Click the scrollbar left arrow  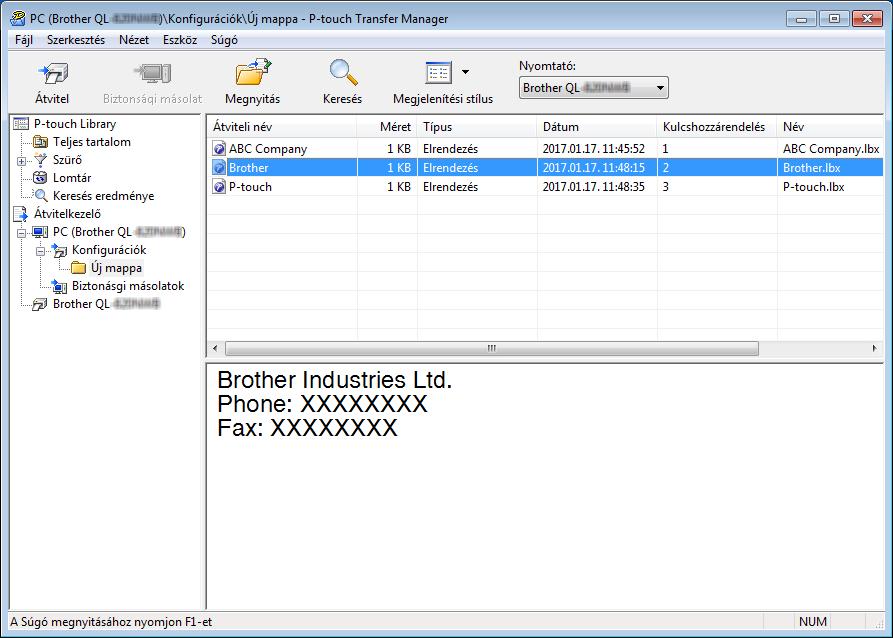coord(215,348)
